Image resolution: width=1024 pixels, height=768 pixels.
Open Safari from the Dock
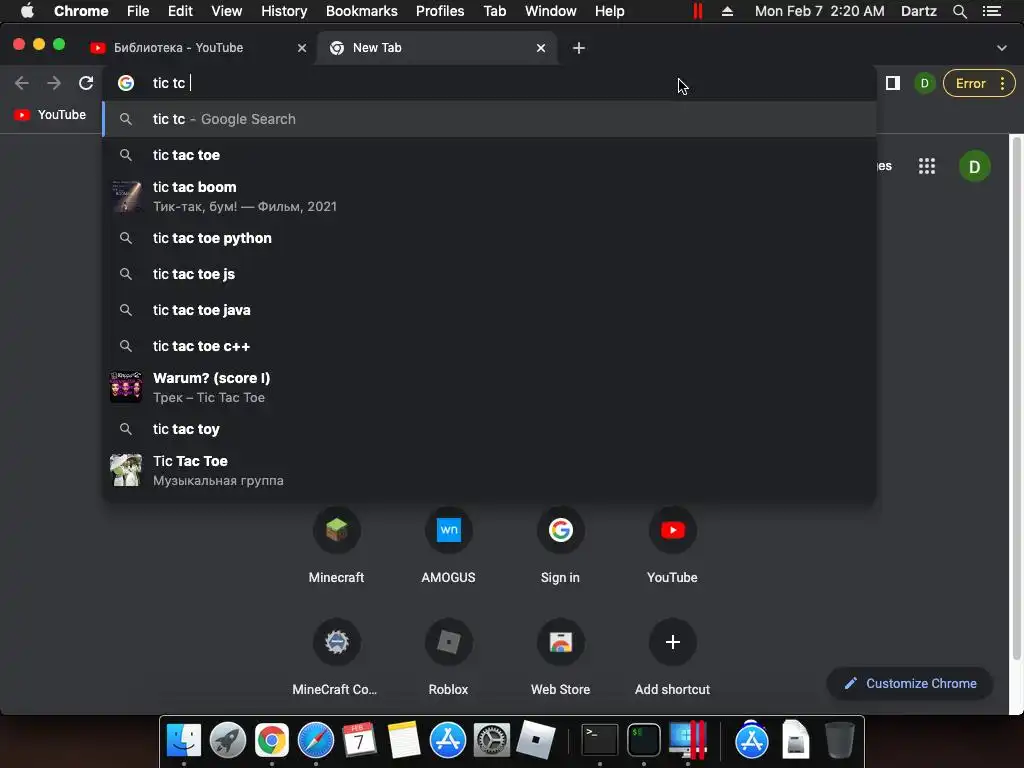coord(316,740)
